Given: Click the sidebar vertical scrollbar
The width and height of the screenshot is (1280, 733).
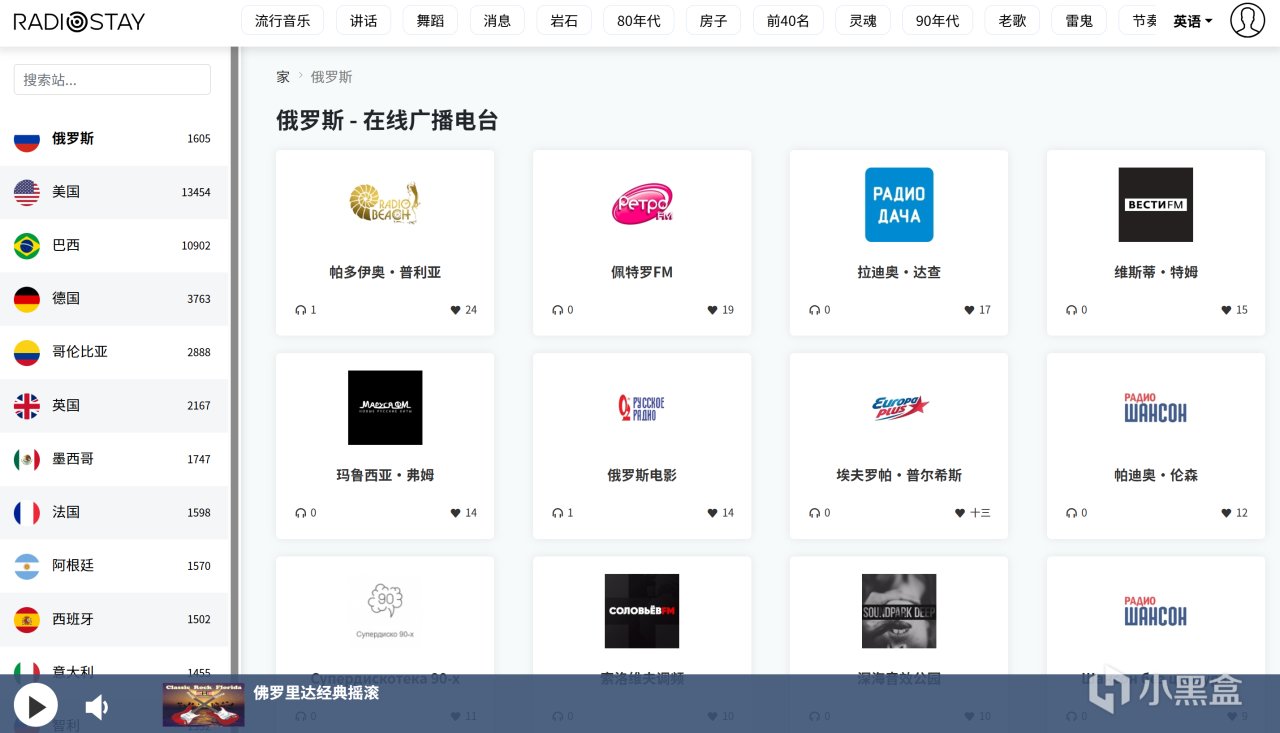Looking at the screenshot, I should pos(234,360).
